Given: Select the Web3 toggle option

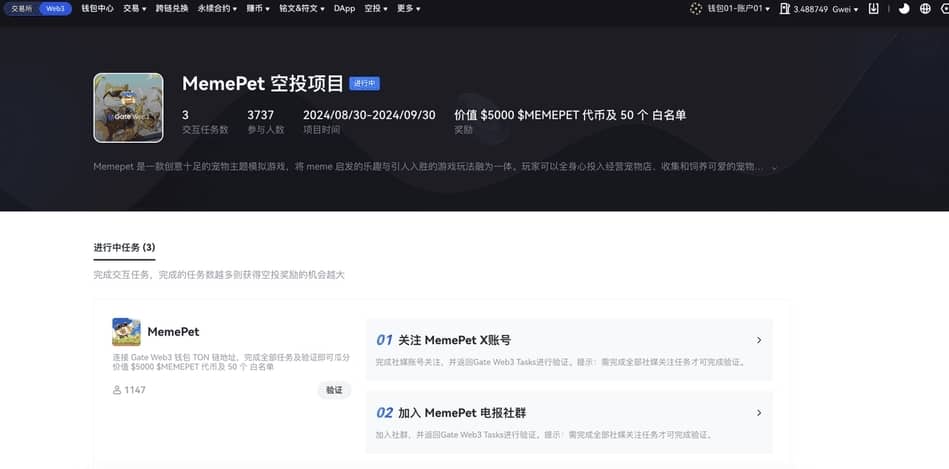Looking at the screenshot, I should click(x=56, y=9).
